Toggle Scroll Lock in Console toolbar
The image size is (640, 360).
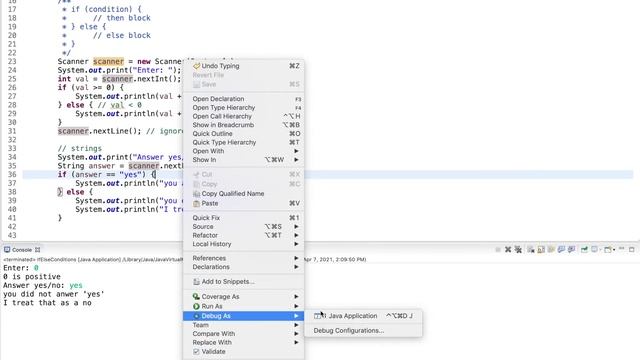pos(541,249)
